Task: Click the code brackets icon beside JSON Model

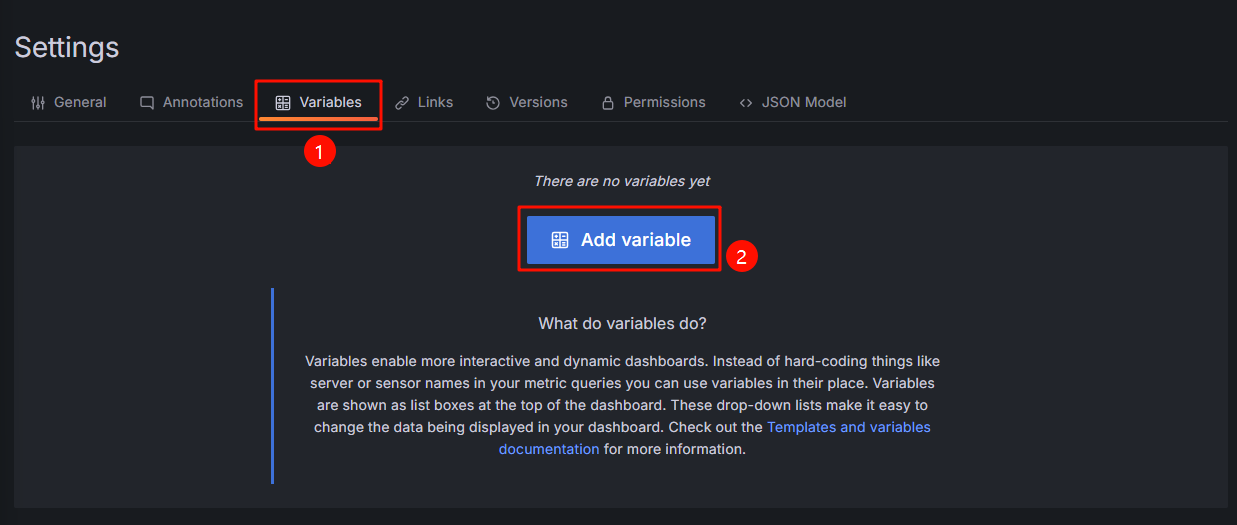Action: click(x=746, y=102)
